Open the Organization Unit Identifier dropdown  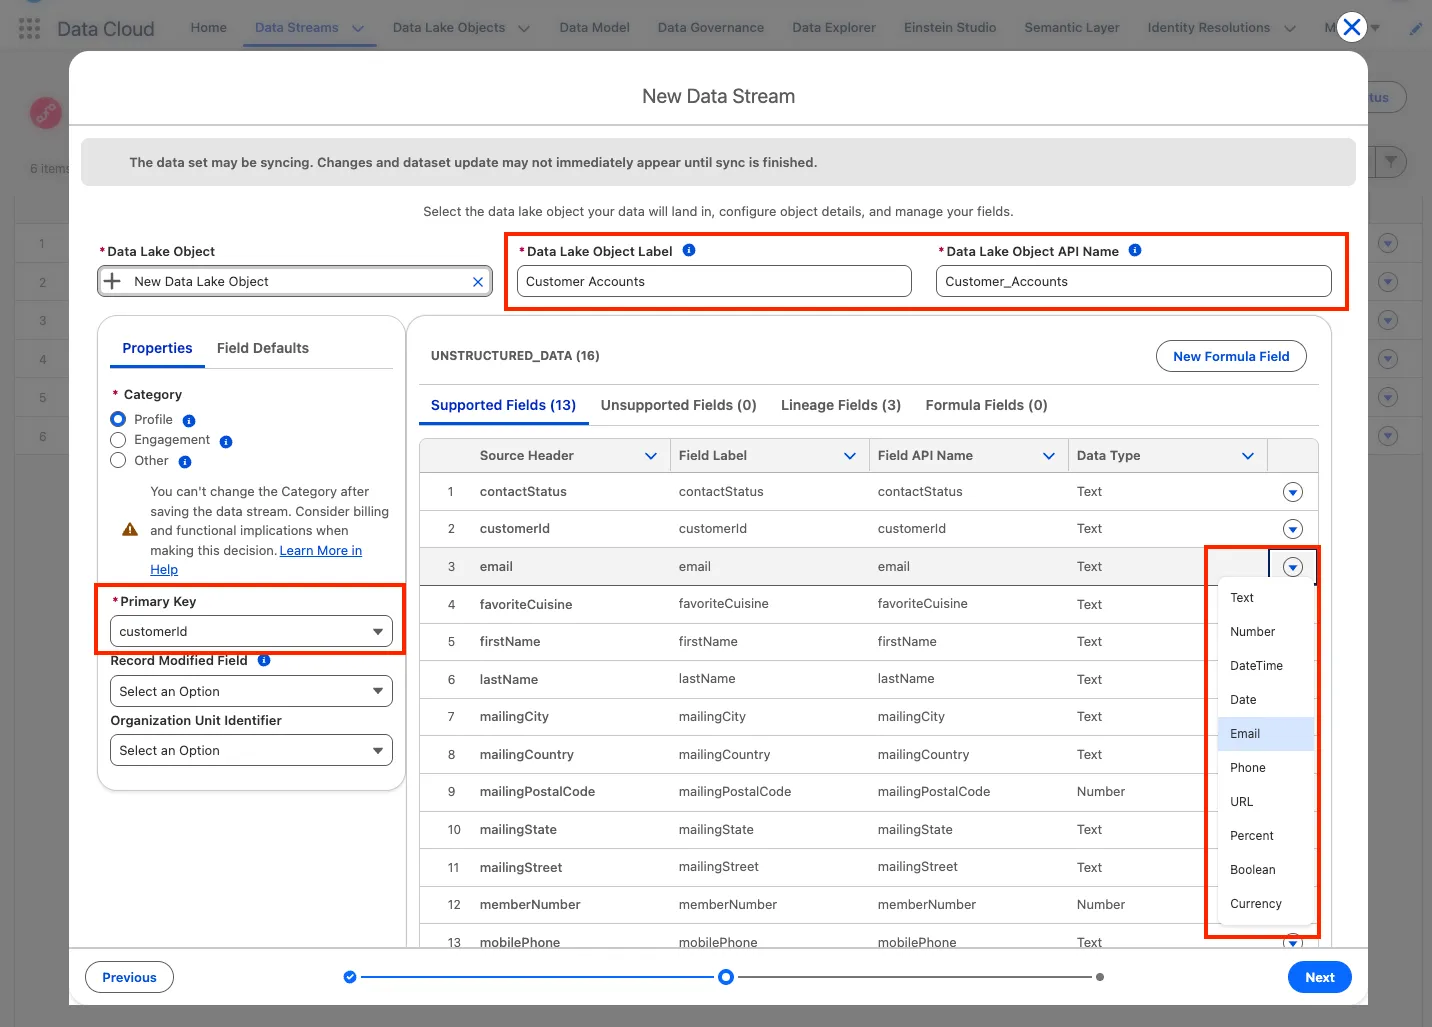tap(251, 751)
